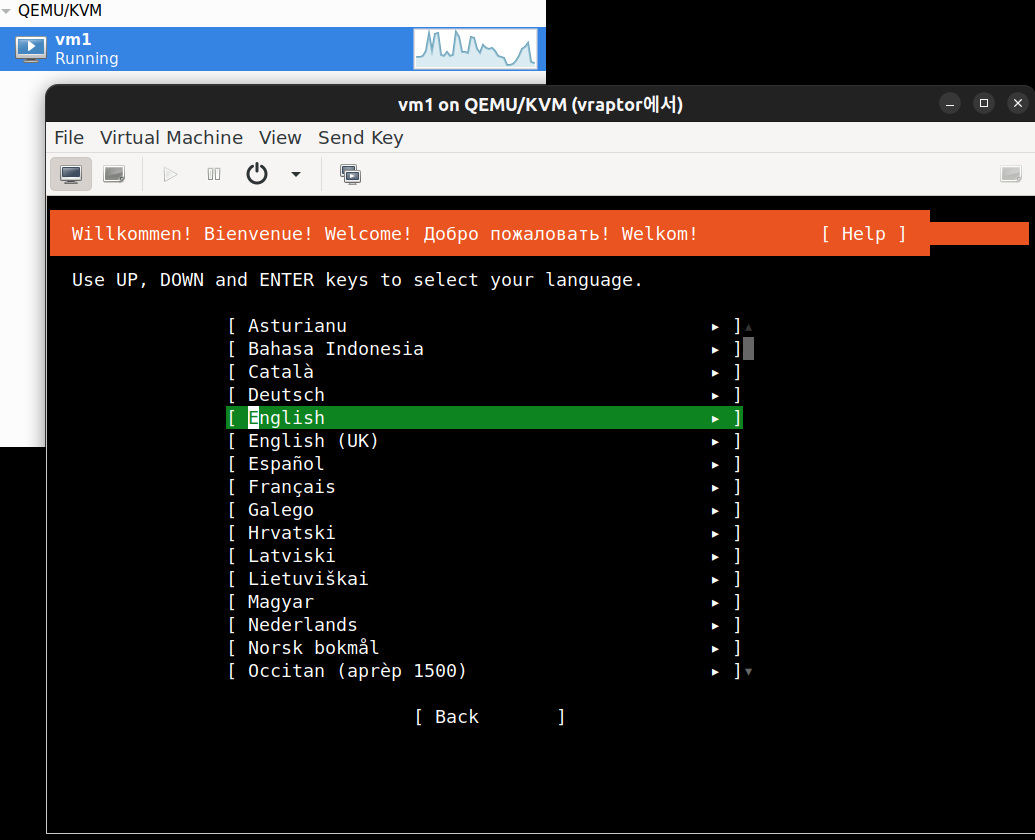The width and height of the screenshot is (1035, 840).
Task: Click the arrow beside Magyar row
Action: pos(715,602)
